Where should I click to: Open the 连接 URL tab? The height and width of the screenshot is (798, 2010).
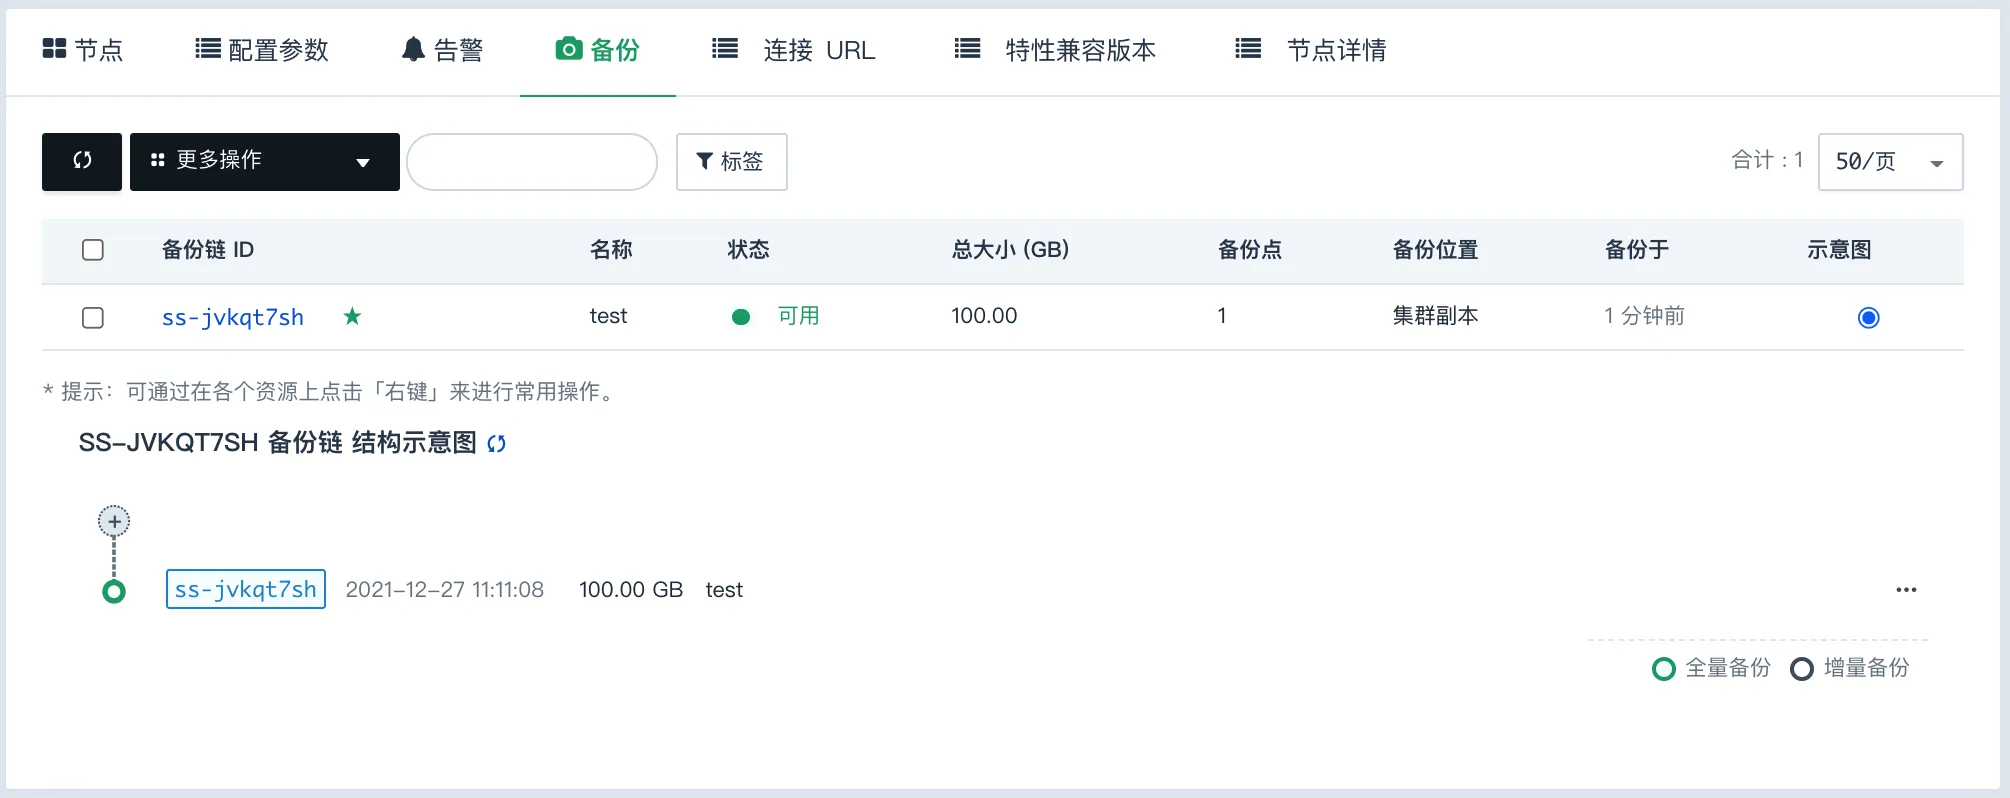point(794,50)
